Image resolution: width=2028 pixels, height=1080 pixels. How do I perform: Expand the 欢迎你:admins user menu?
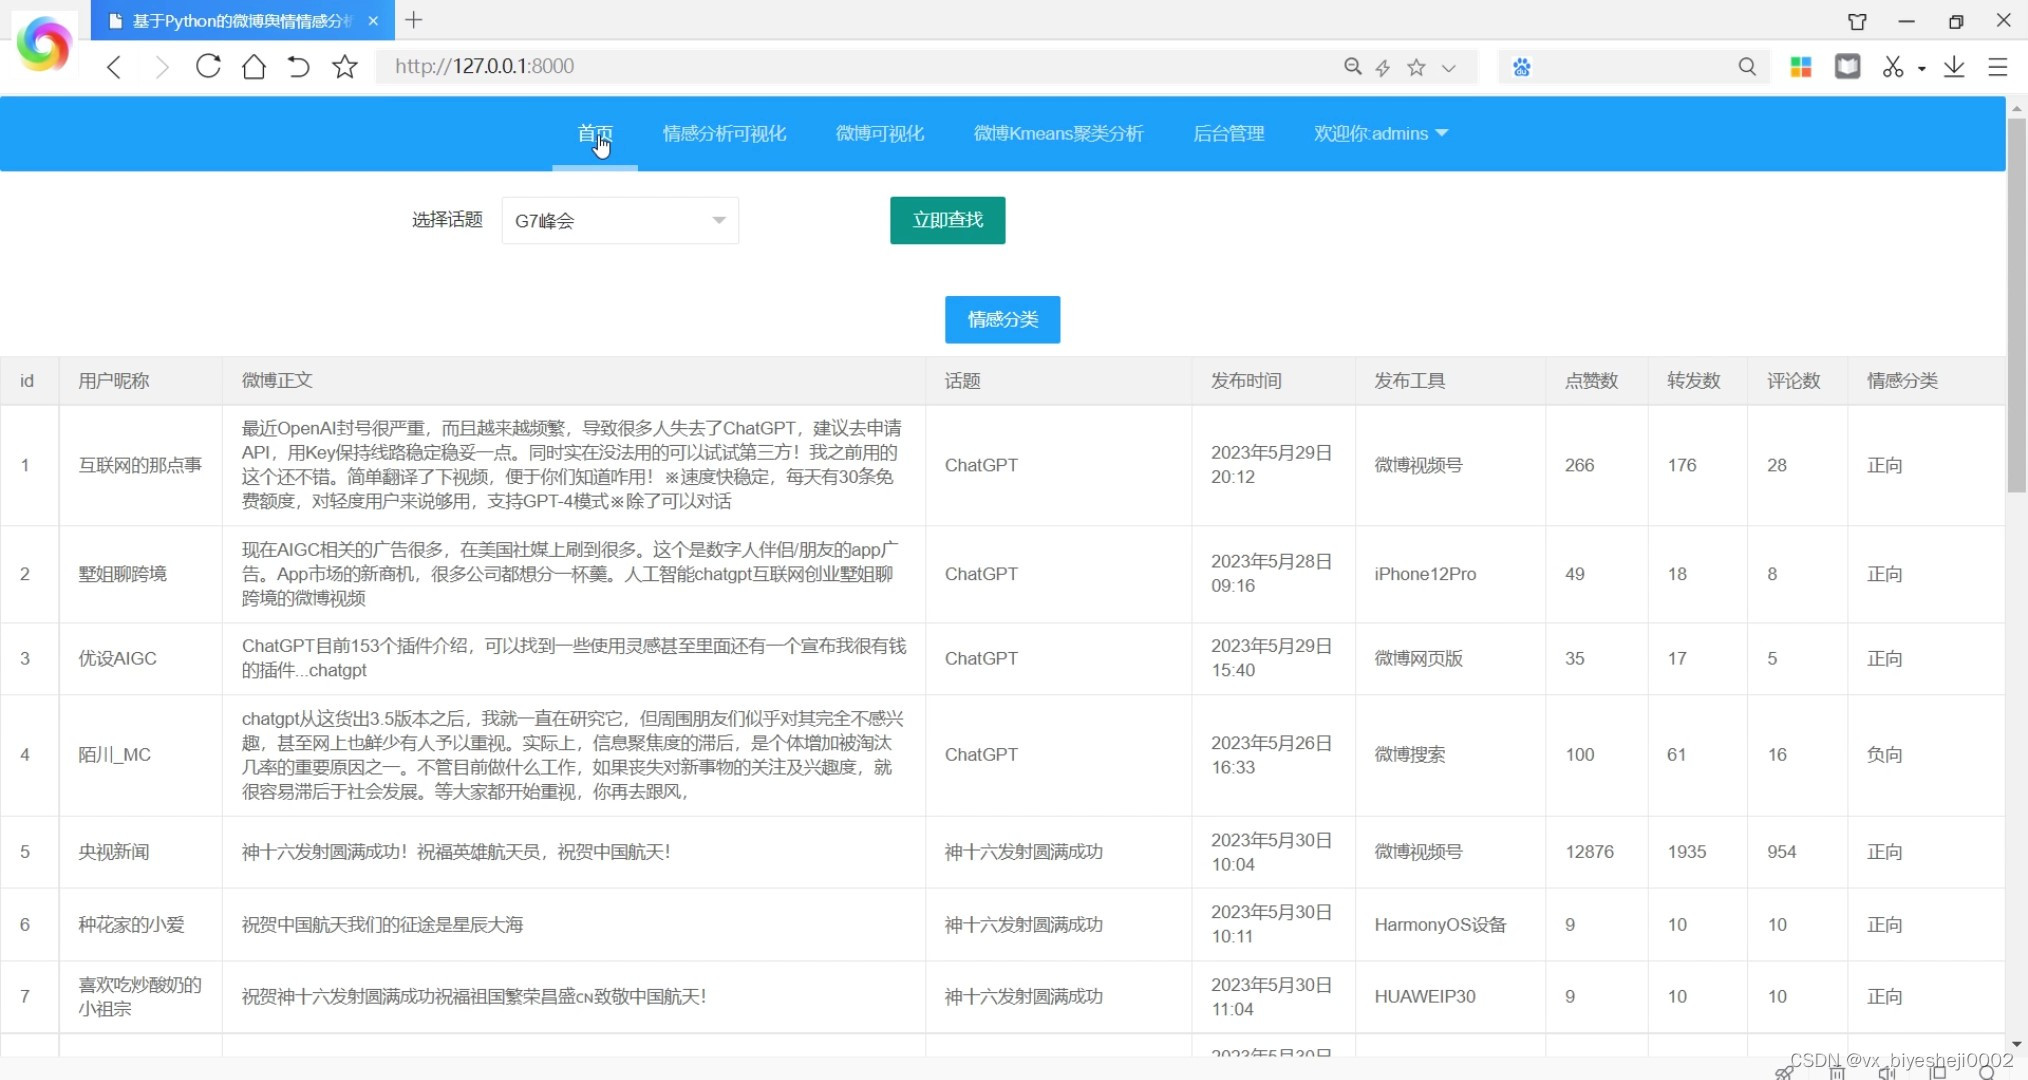point(1381,133)
